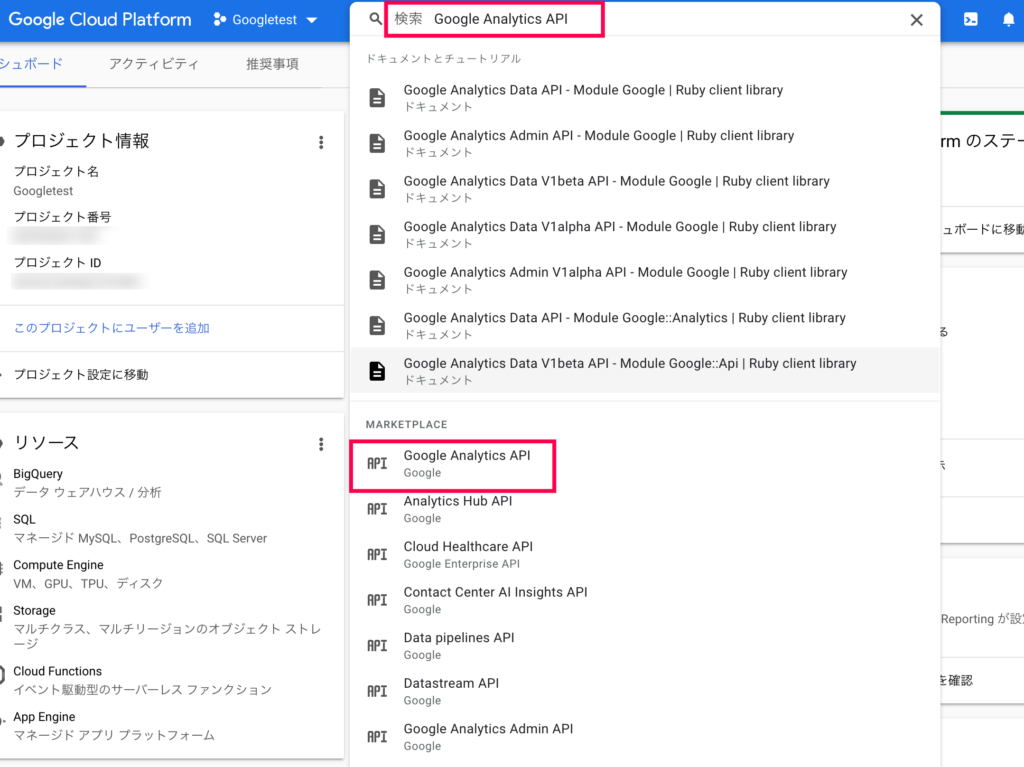Click API icon beside Google Analytics API

click(x=377, y=464)
